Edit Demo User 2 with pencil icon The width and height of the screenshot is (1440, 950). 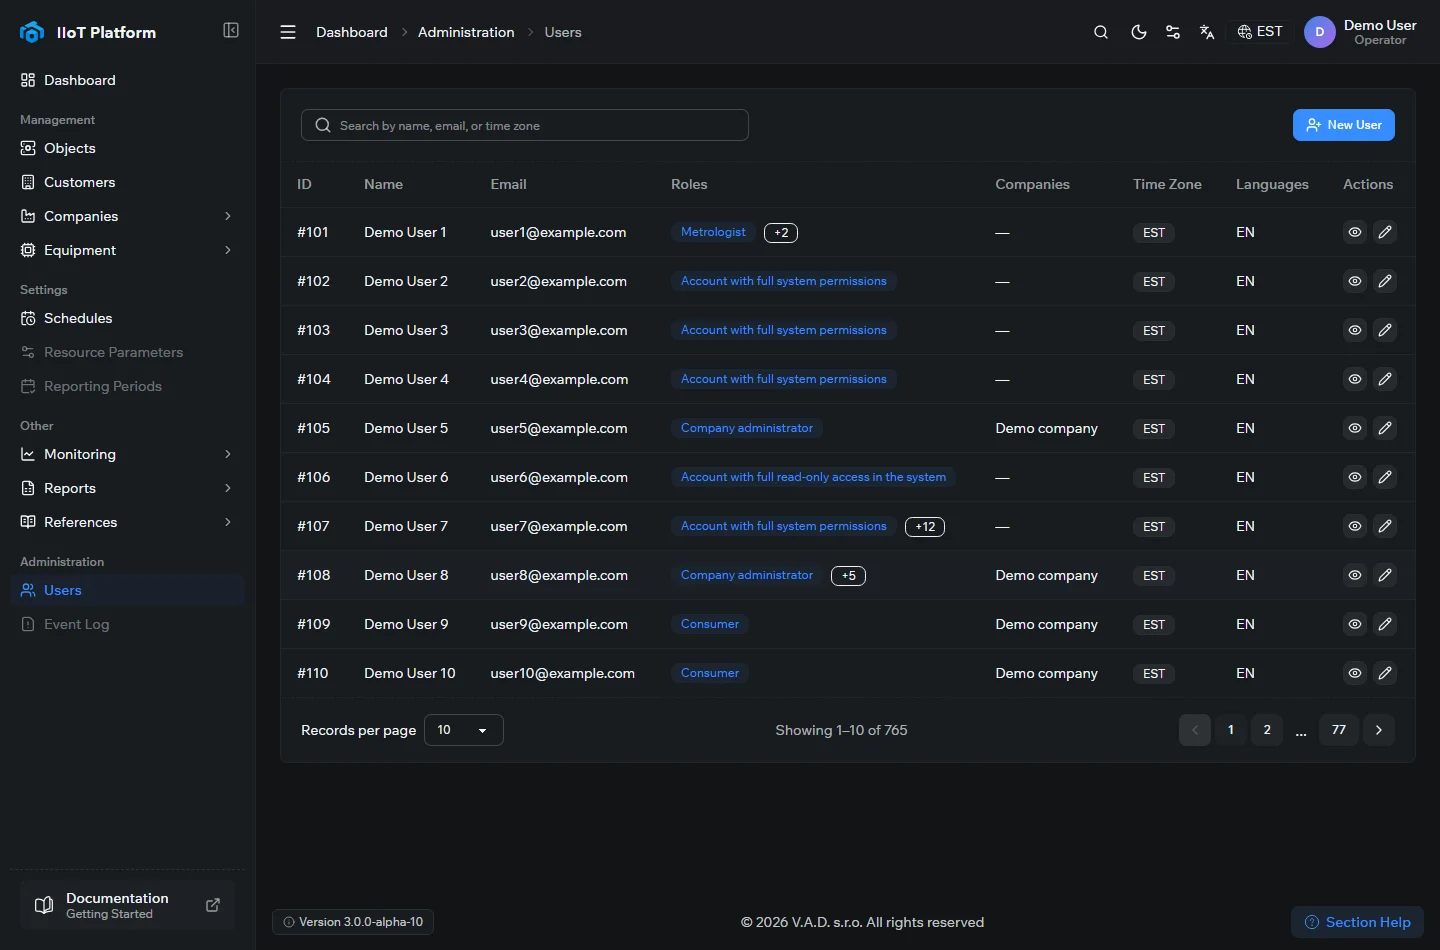click(1385, 281)
